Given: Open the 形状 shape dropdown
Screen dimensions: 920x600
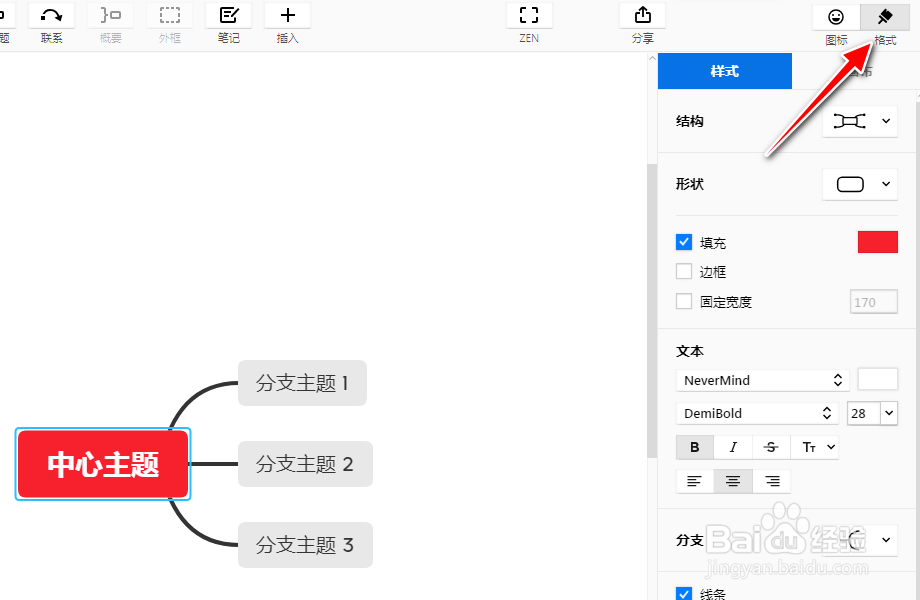Looking at the screenshot, I should point(860,184).
